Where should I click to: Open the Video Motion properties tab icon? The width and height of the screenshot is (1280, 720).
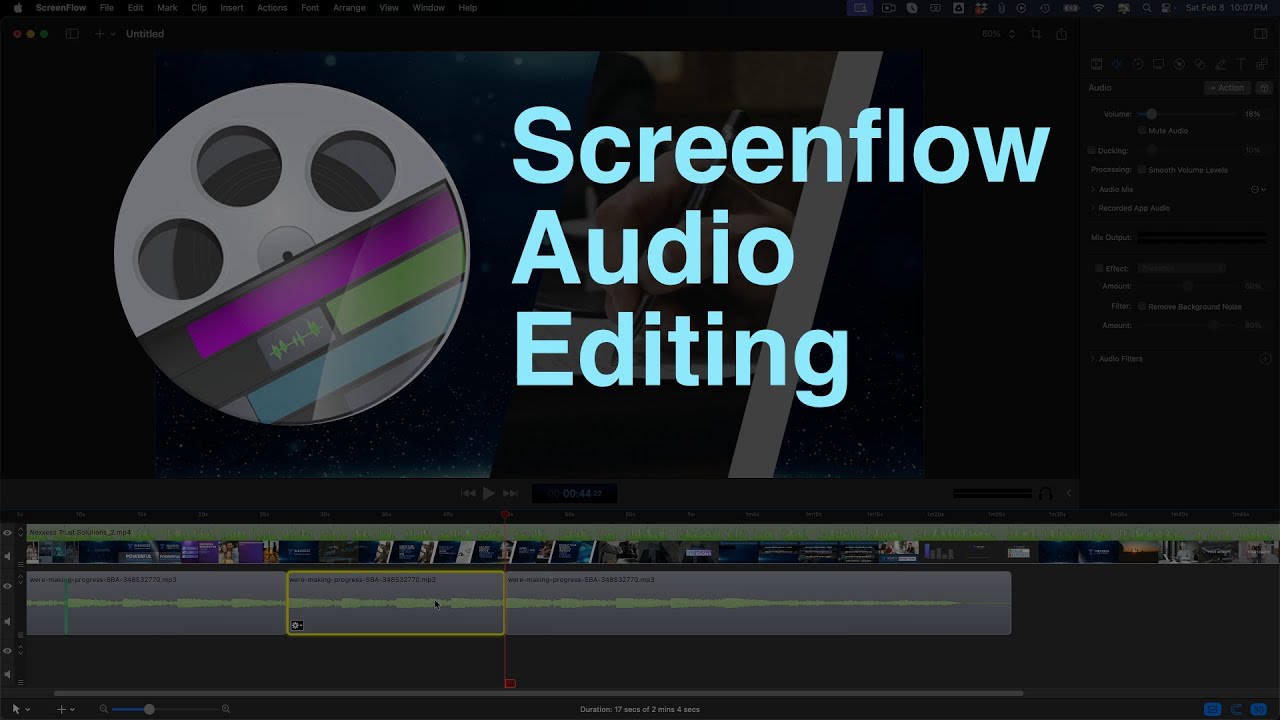[x=1138, y=64]
